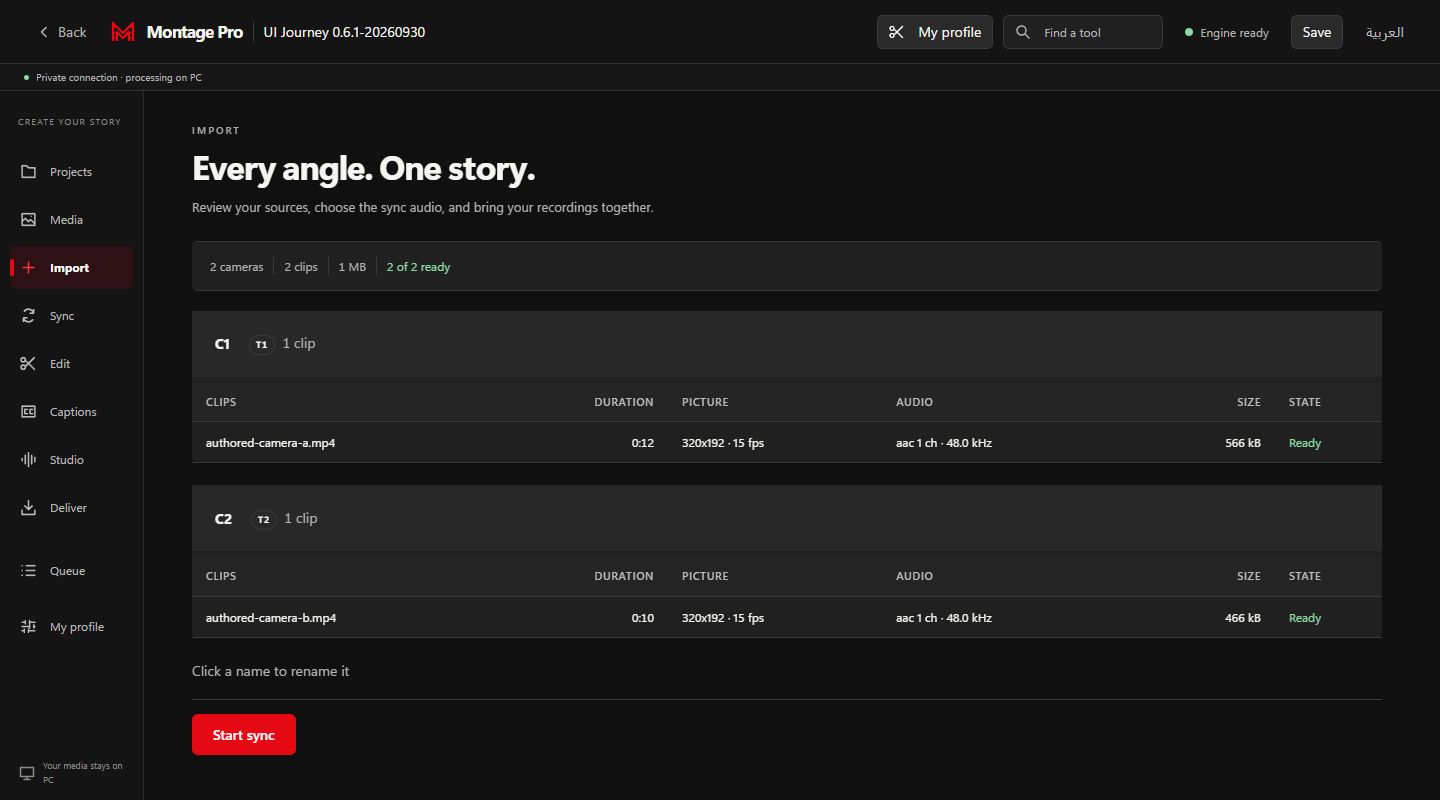
Task: Focus the Find a tool search field
Action: pyautogui.click(x=1083, y=32)
